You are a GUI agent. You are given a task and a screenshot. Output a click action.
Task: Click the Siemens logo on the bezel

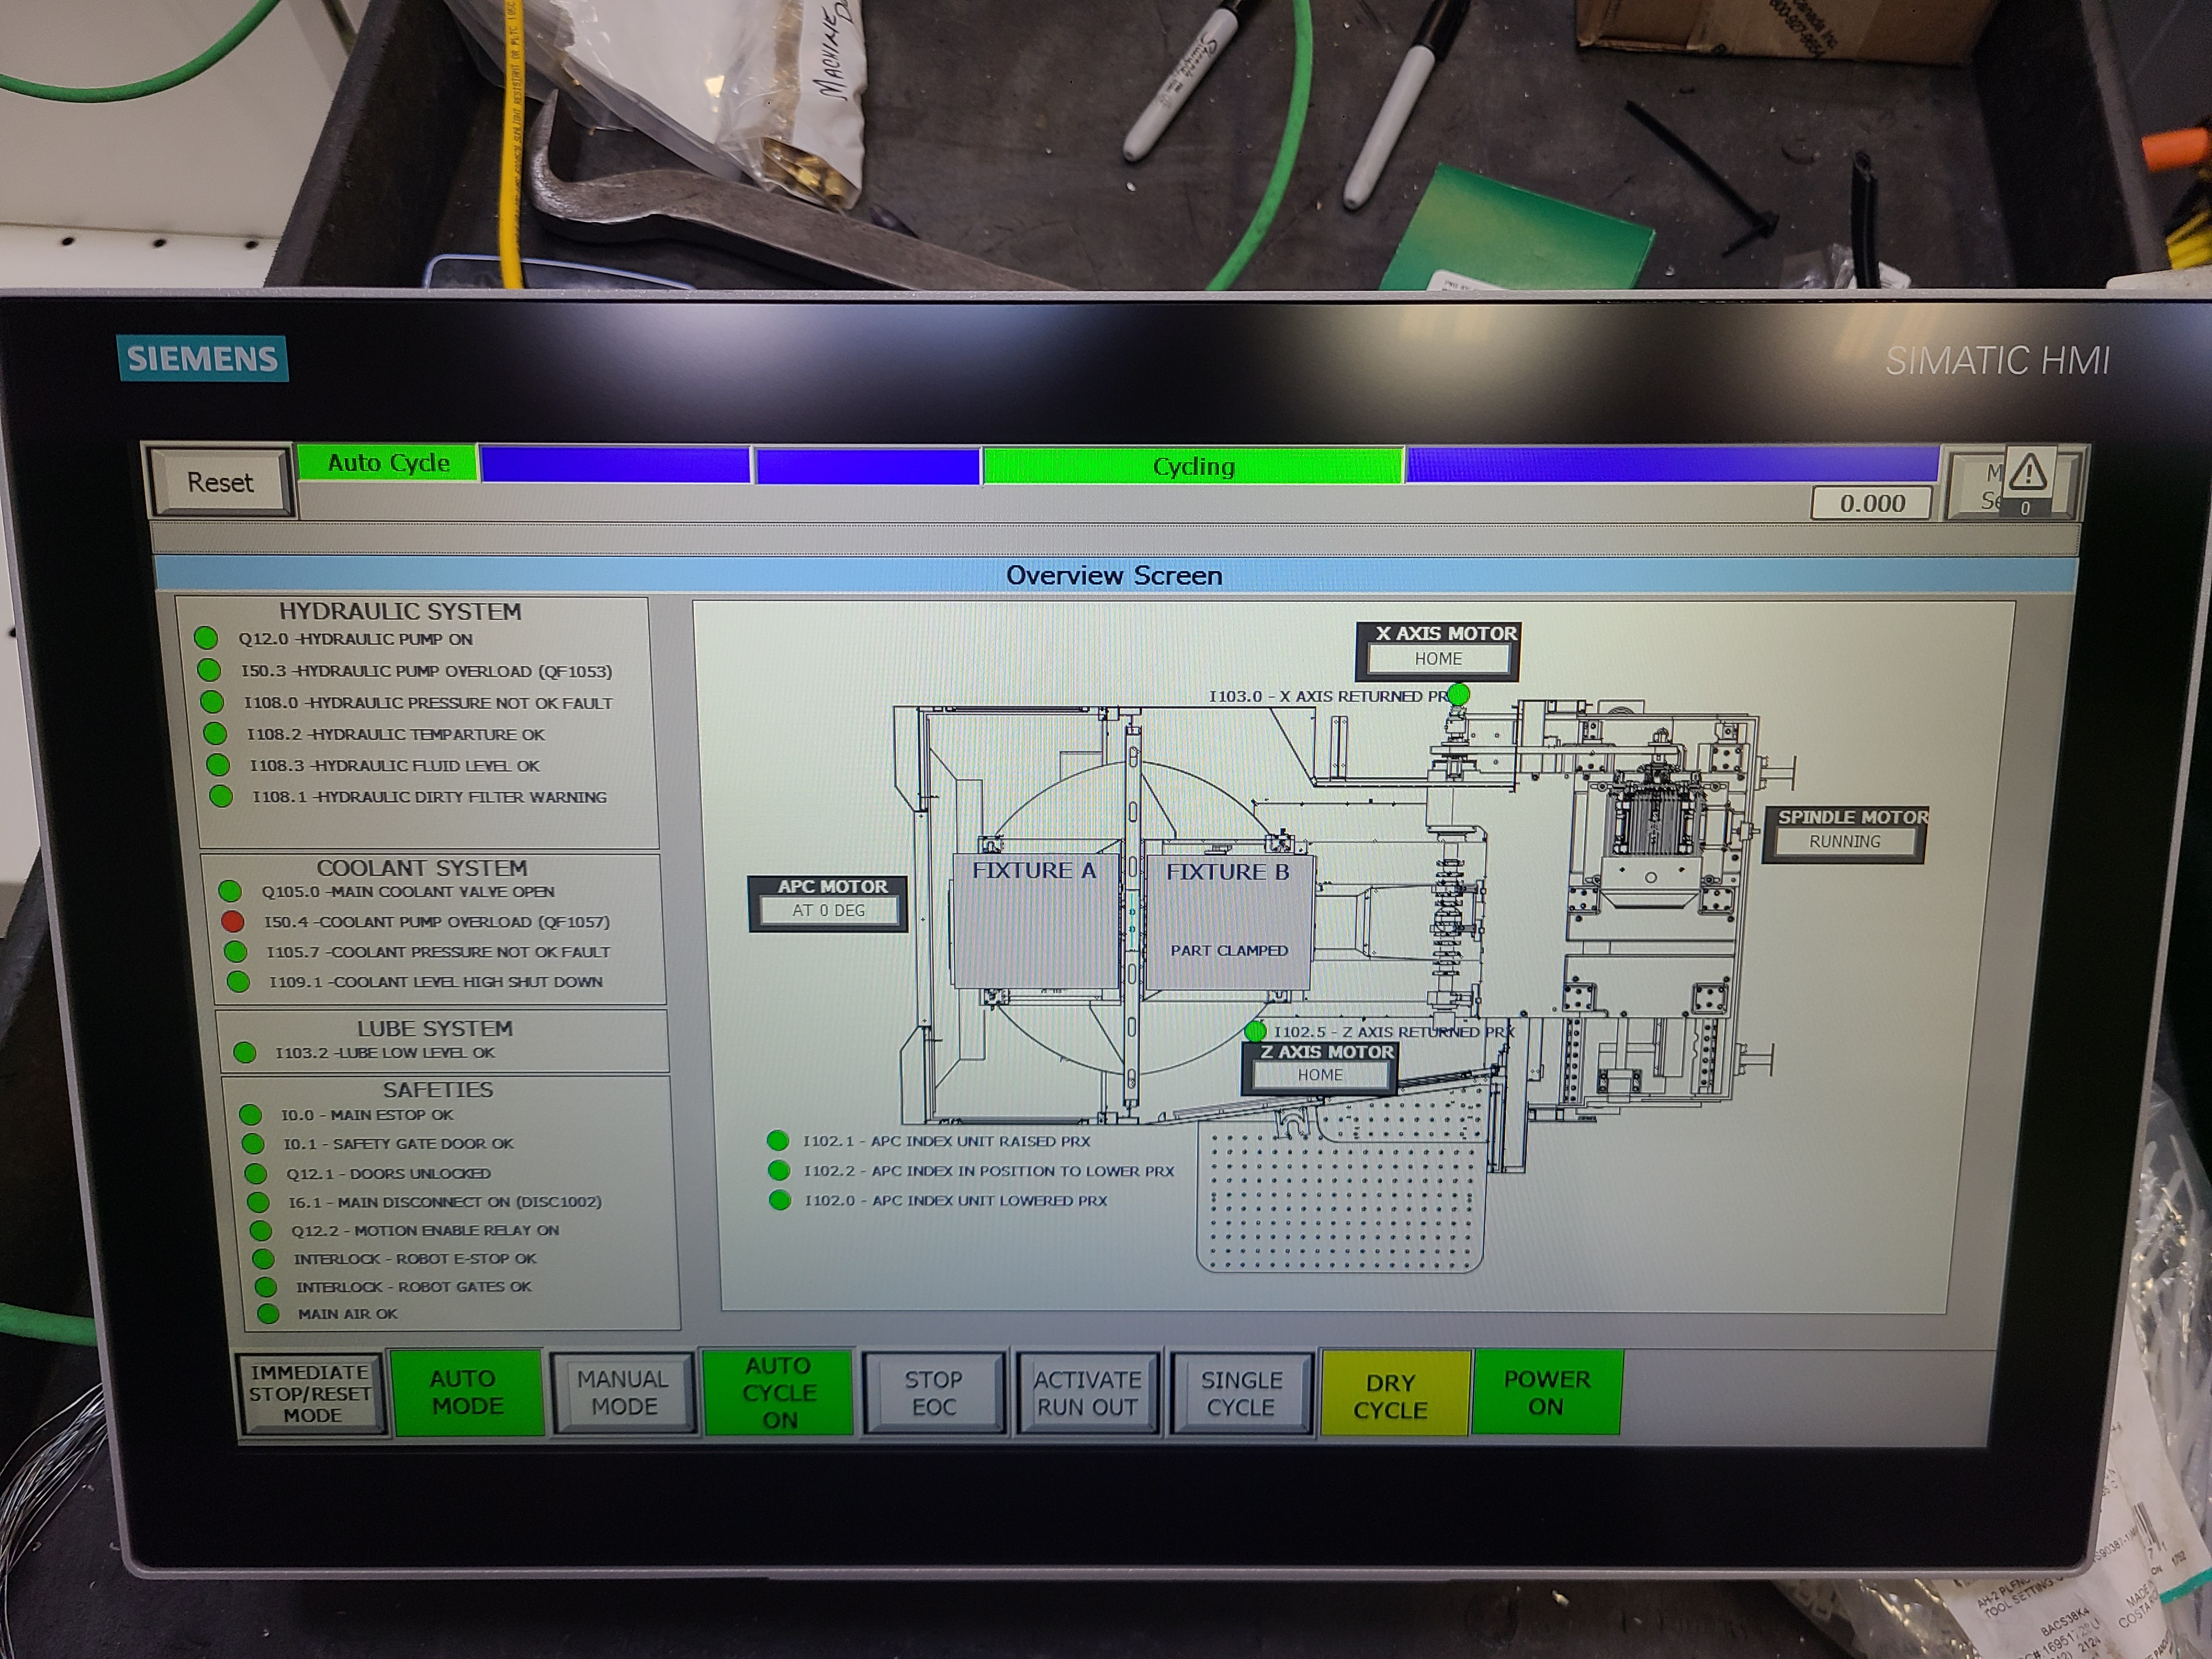202,359
